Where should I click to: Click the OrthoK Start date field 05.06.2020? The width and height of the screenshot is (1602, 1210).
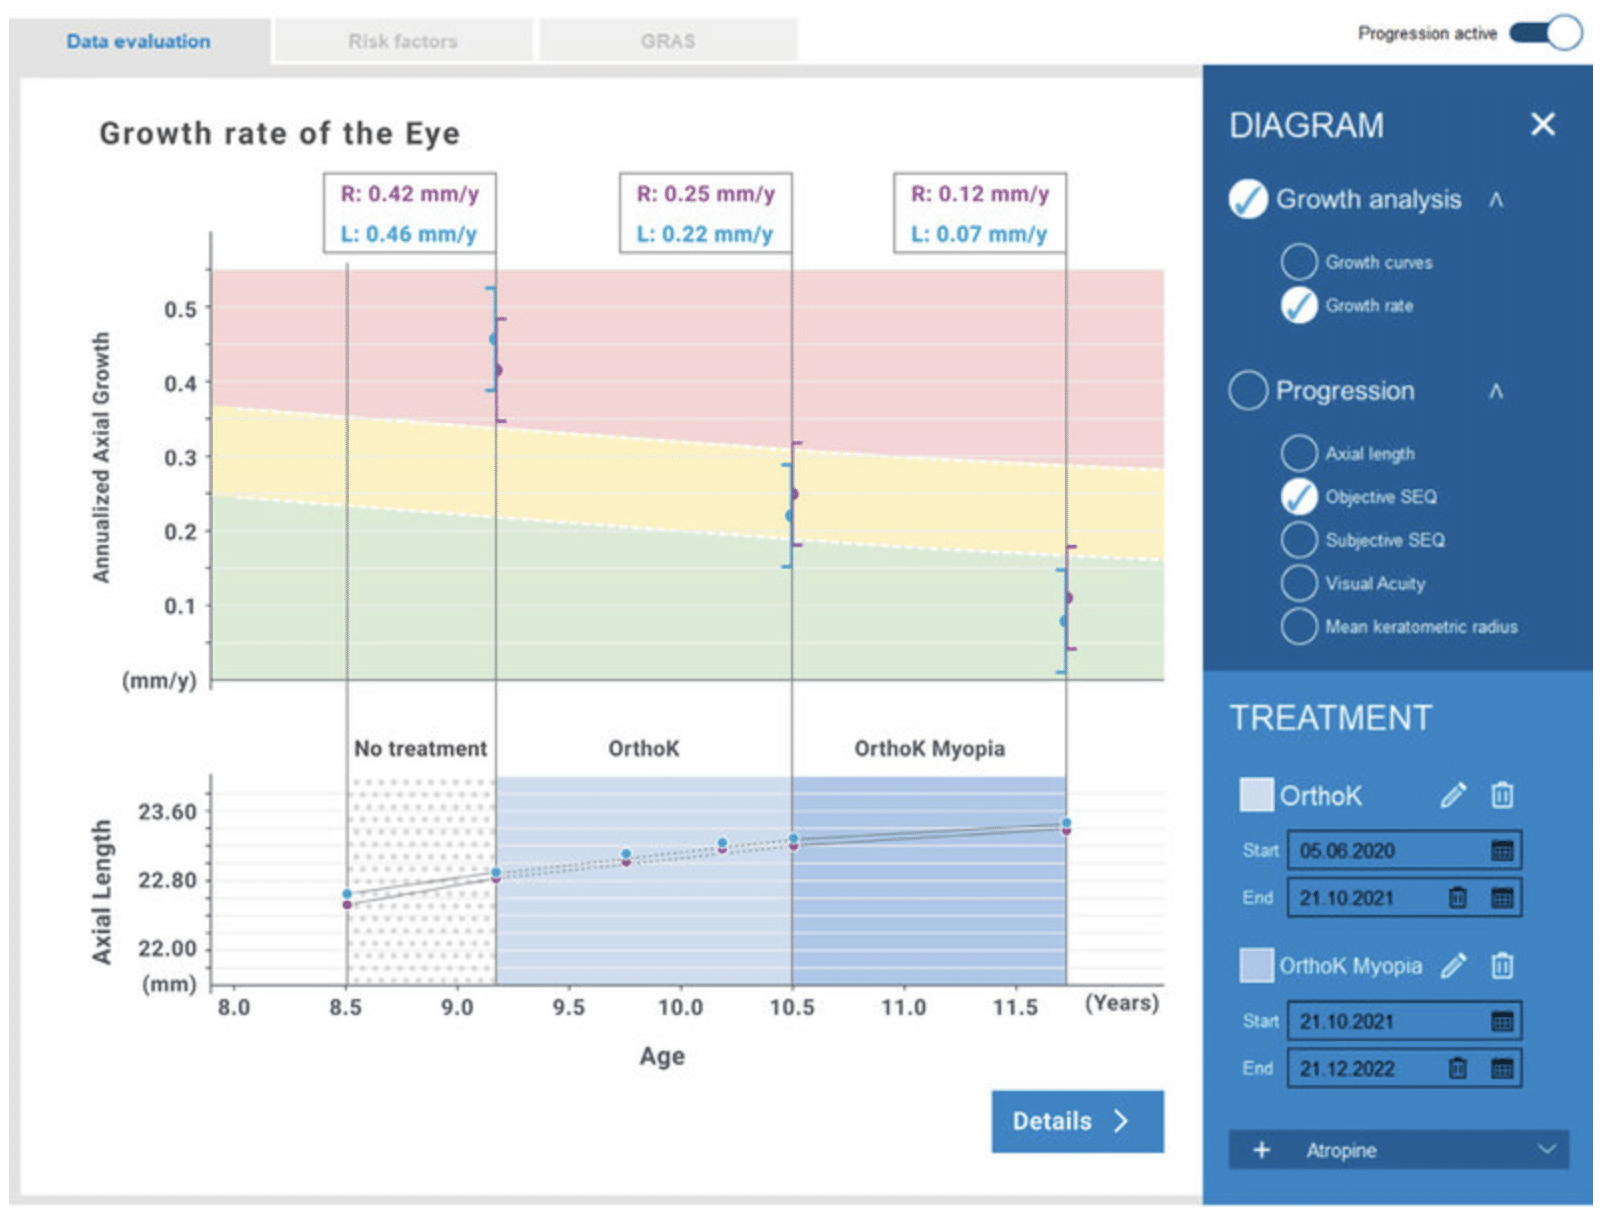pyautogui.click(x=1404, y=851)
